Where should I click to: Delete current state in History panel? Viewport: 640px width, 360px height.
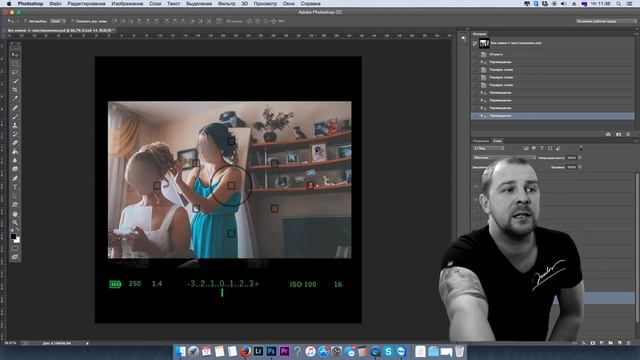[x=628, y=134]
